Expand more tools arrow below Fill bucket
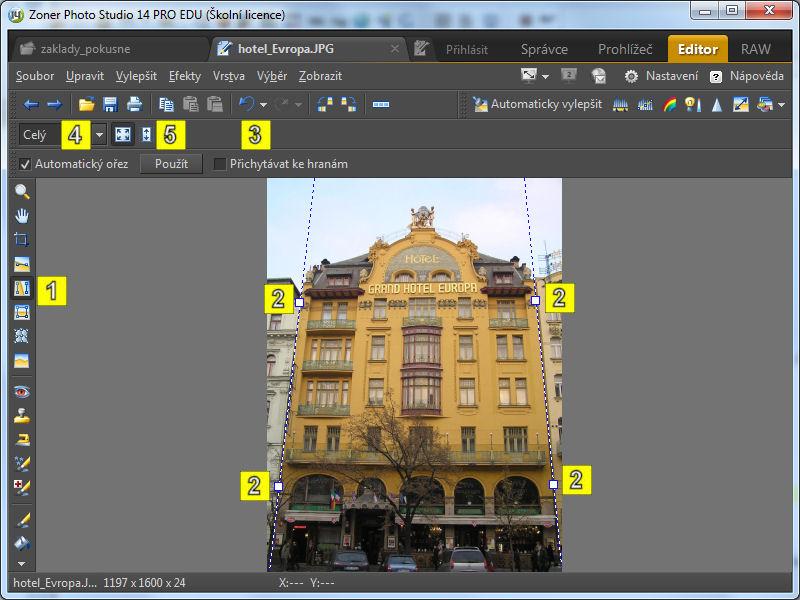Image resolution: width=800 pixels, height=600 pixels. coord(21,564)
